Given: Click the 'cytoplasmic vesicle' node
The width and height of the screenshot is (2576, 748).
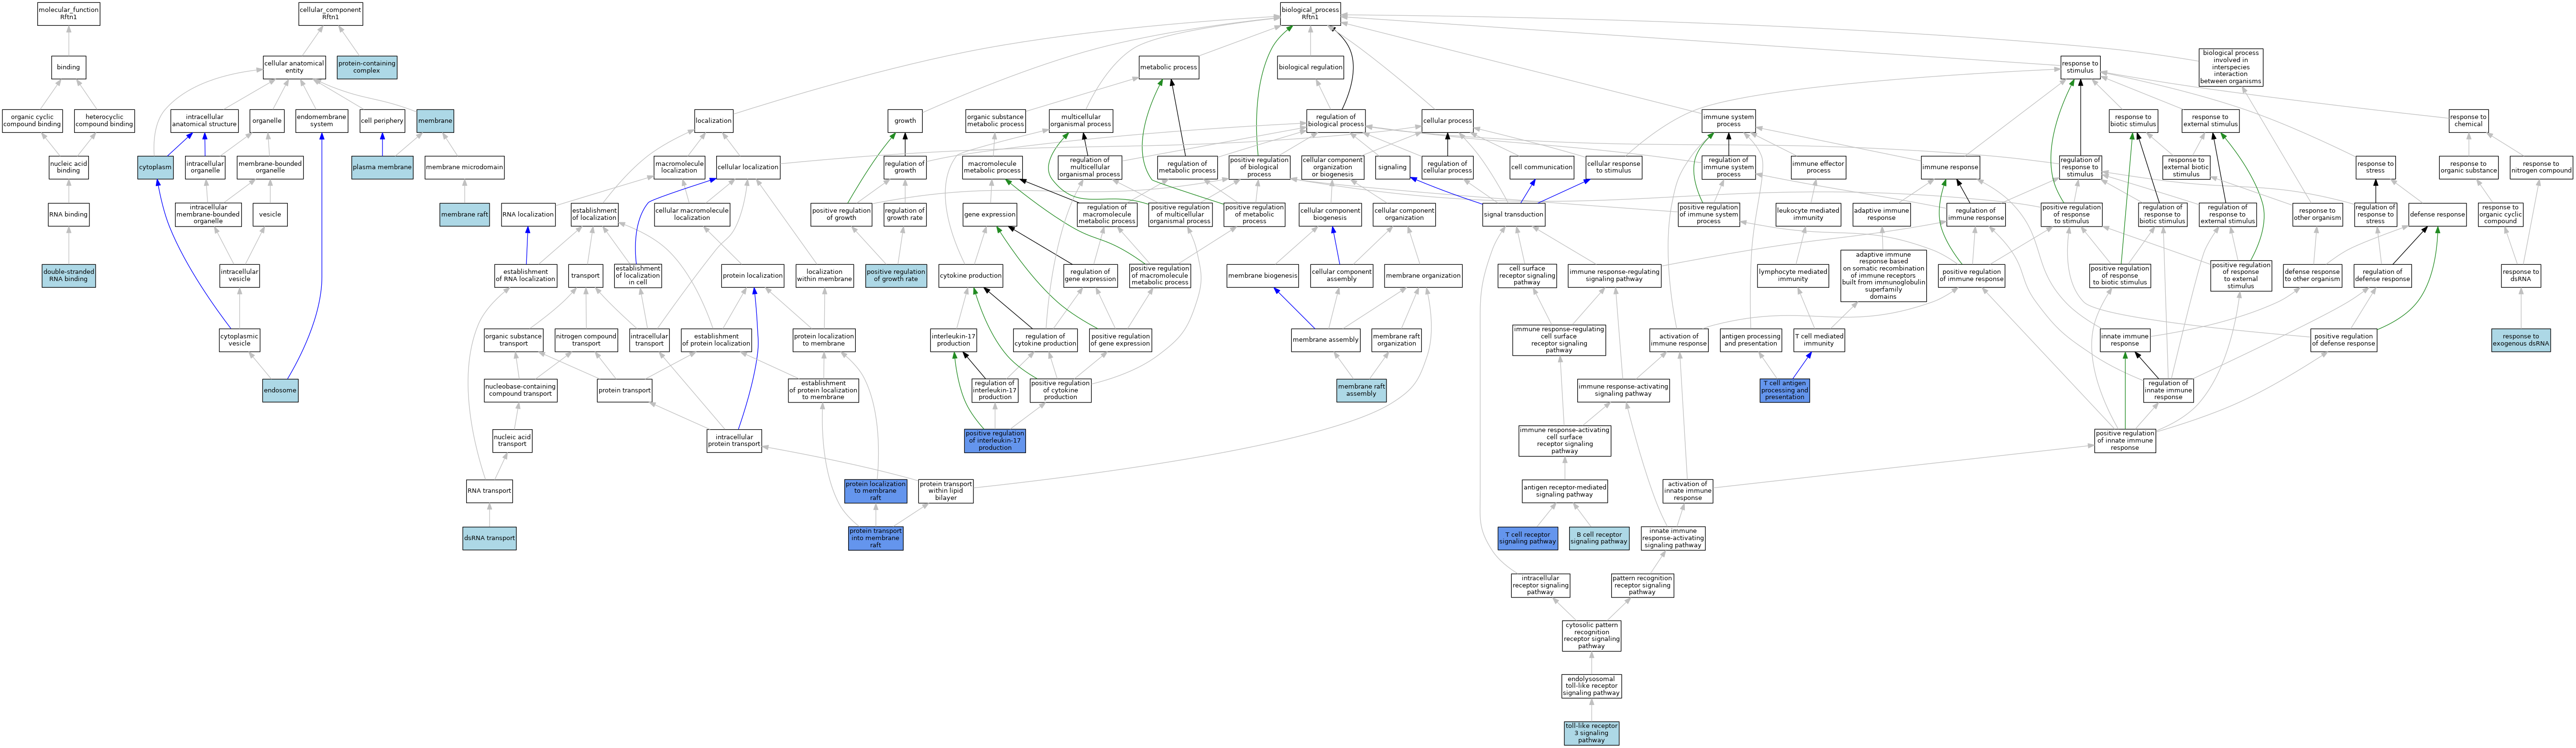Looking at the screenshot, I should pos(240,340).
